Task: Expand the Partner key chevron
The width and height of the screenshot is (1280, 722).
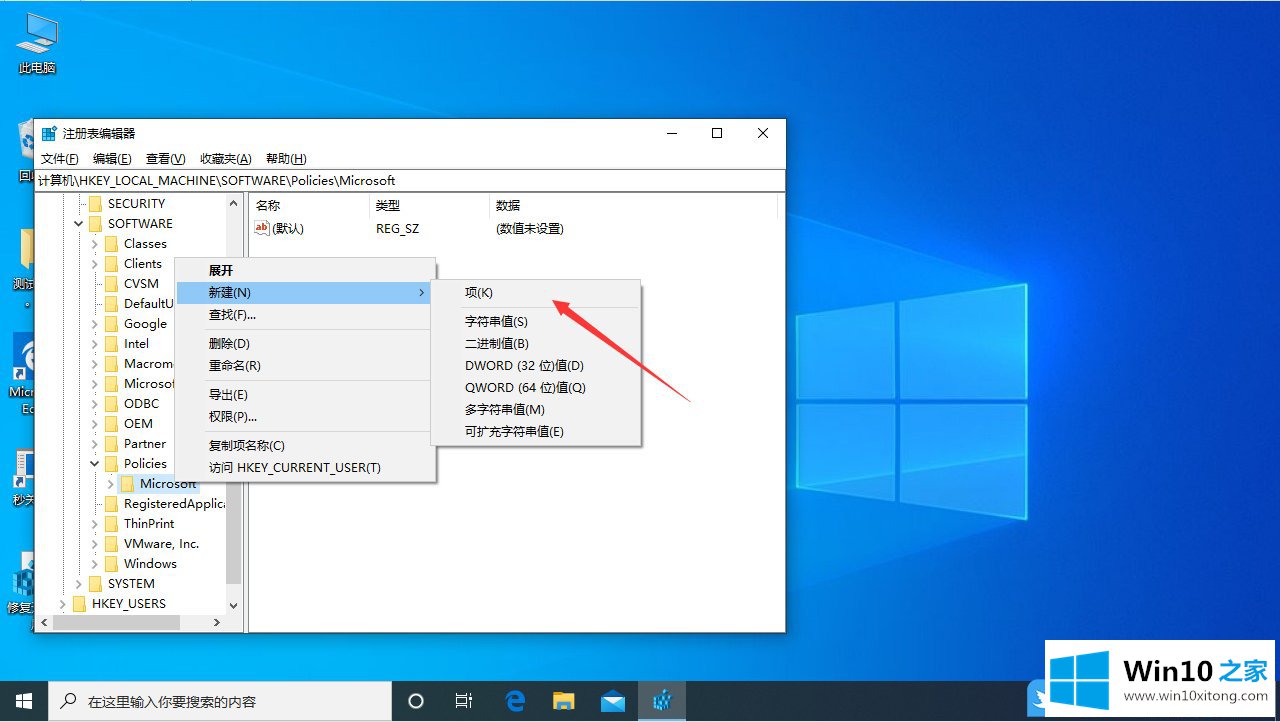Action: click(95, 444)
